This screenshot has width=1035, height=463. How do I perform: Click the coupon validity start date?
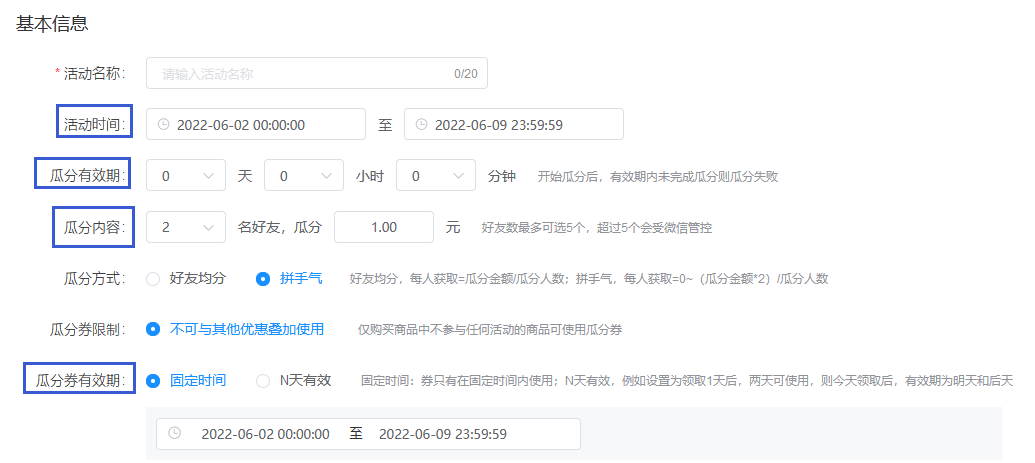pyautogui.click(x=265, y=434)
